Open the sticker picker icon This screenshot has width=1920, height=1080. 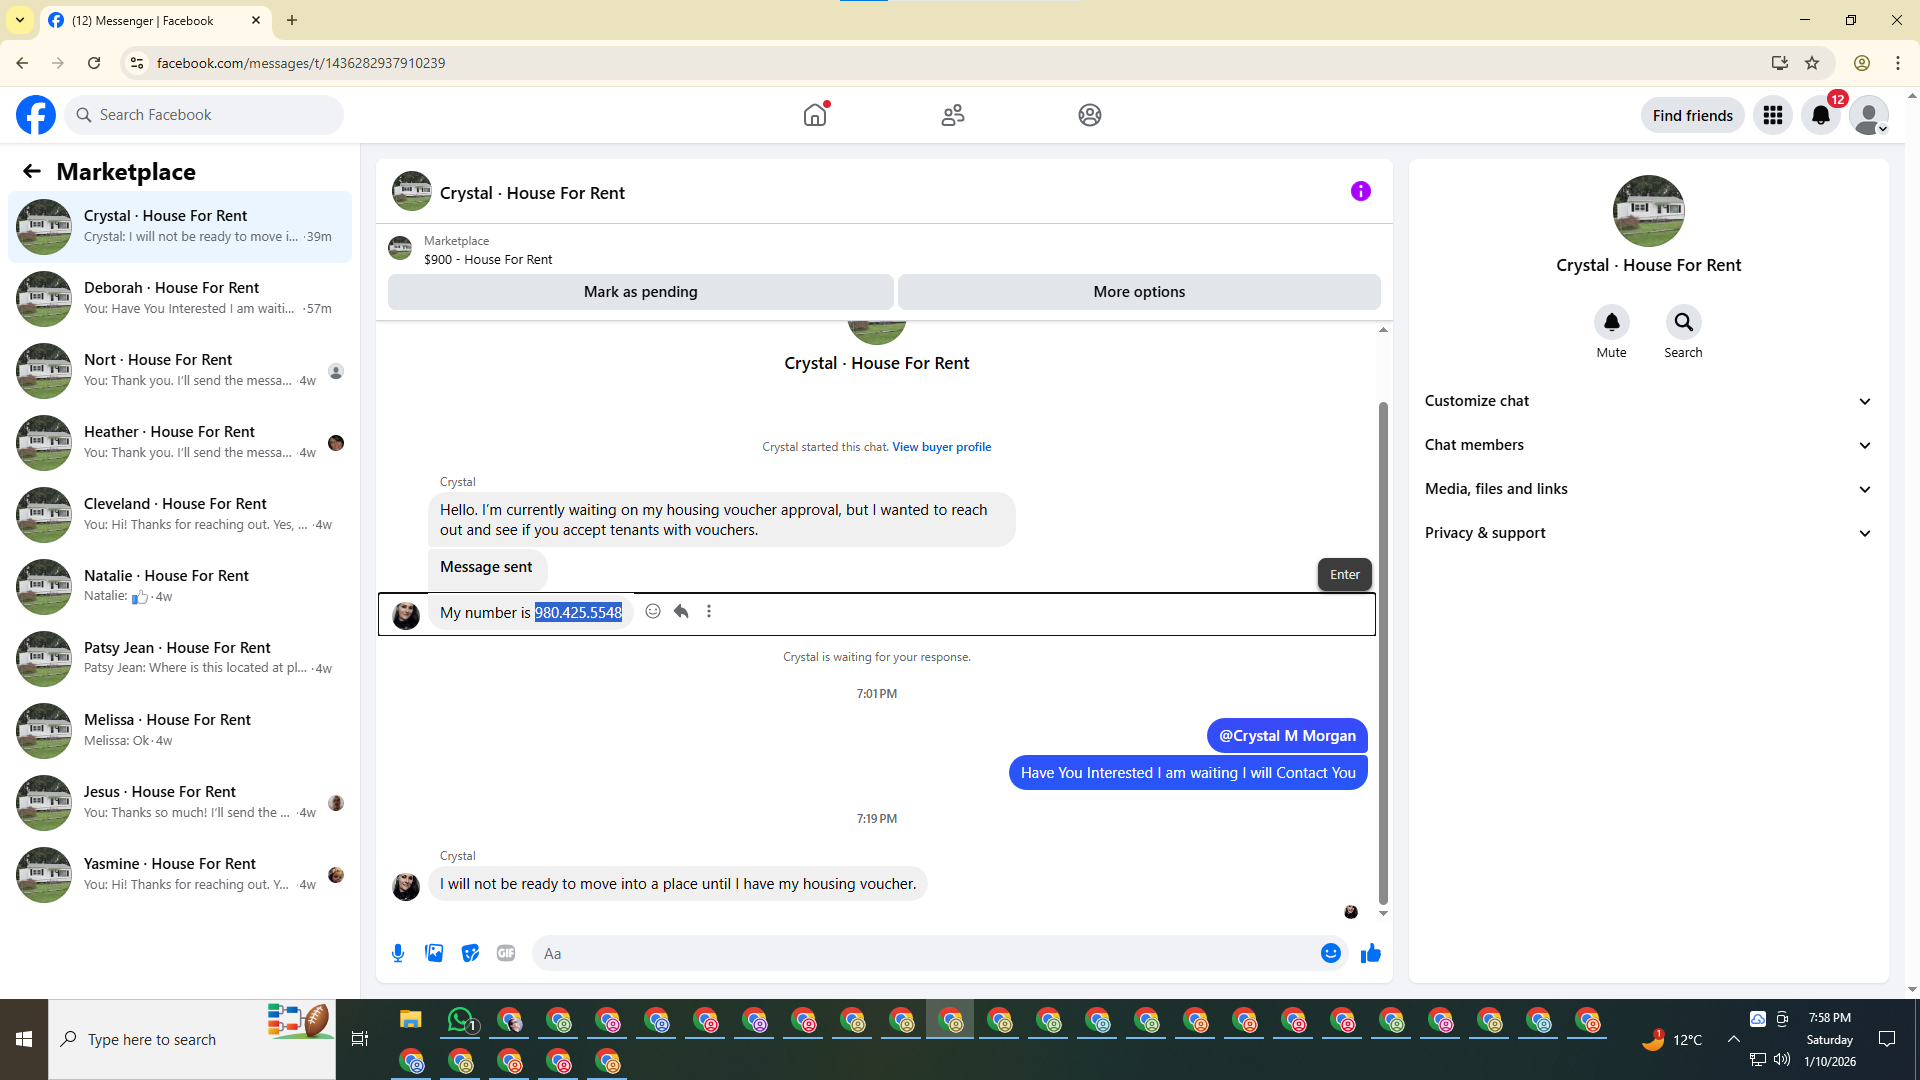(x=470, y=953)
